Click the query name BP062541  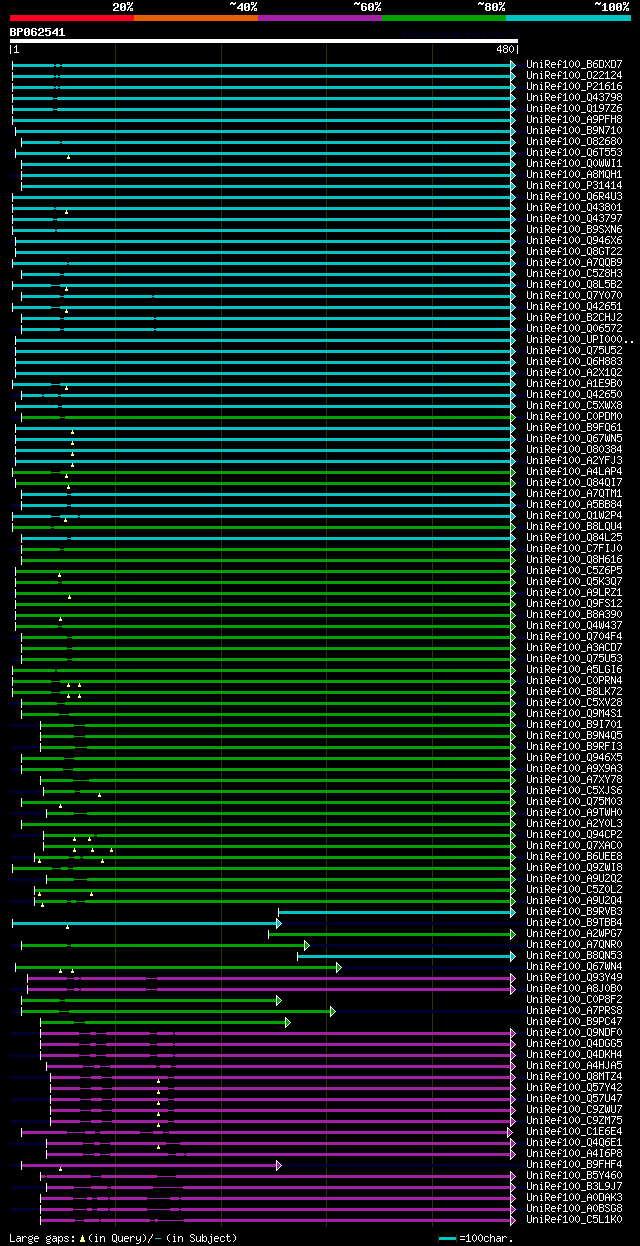[38, 32]
